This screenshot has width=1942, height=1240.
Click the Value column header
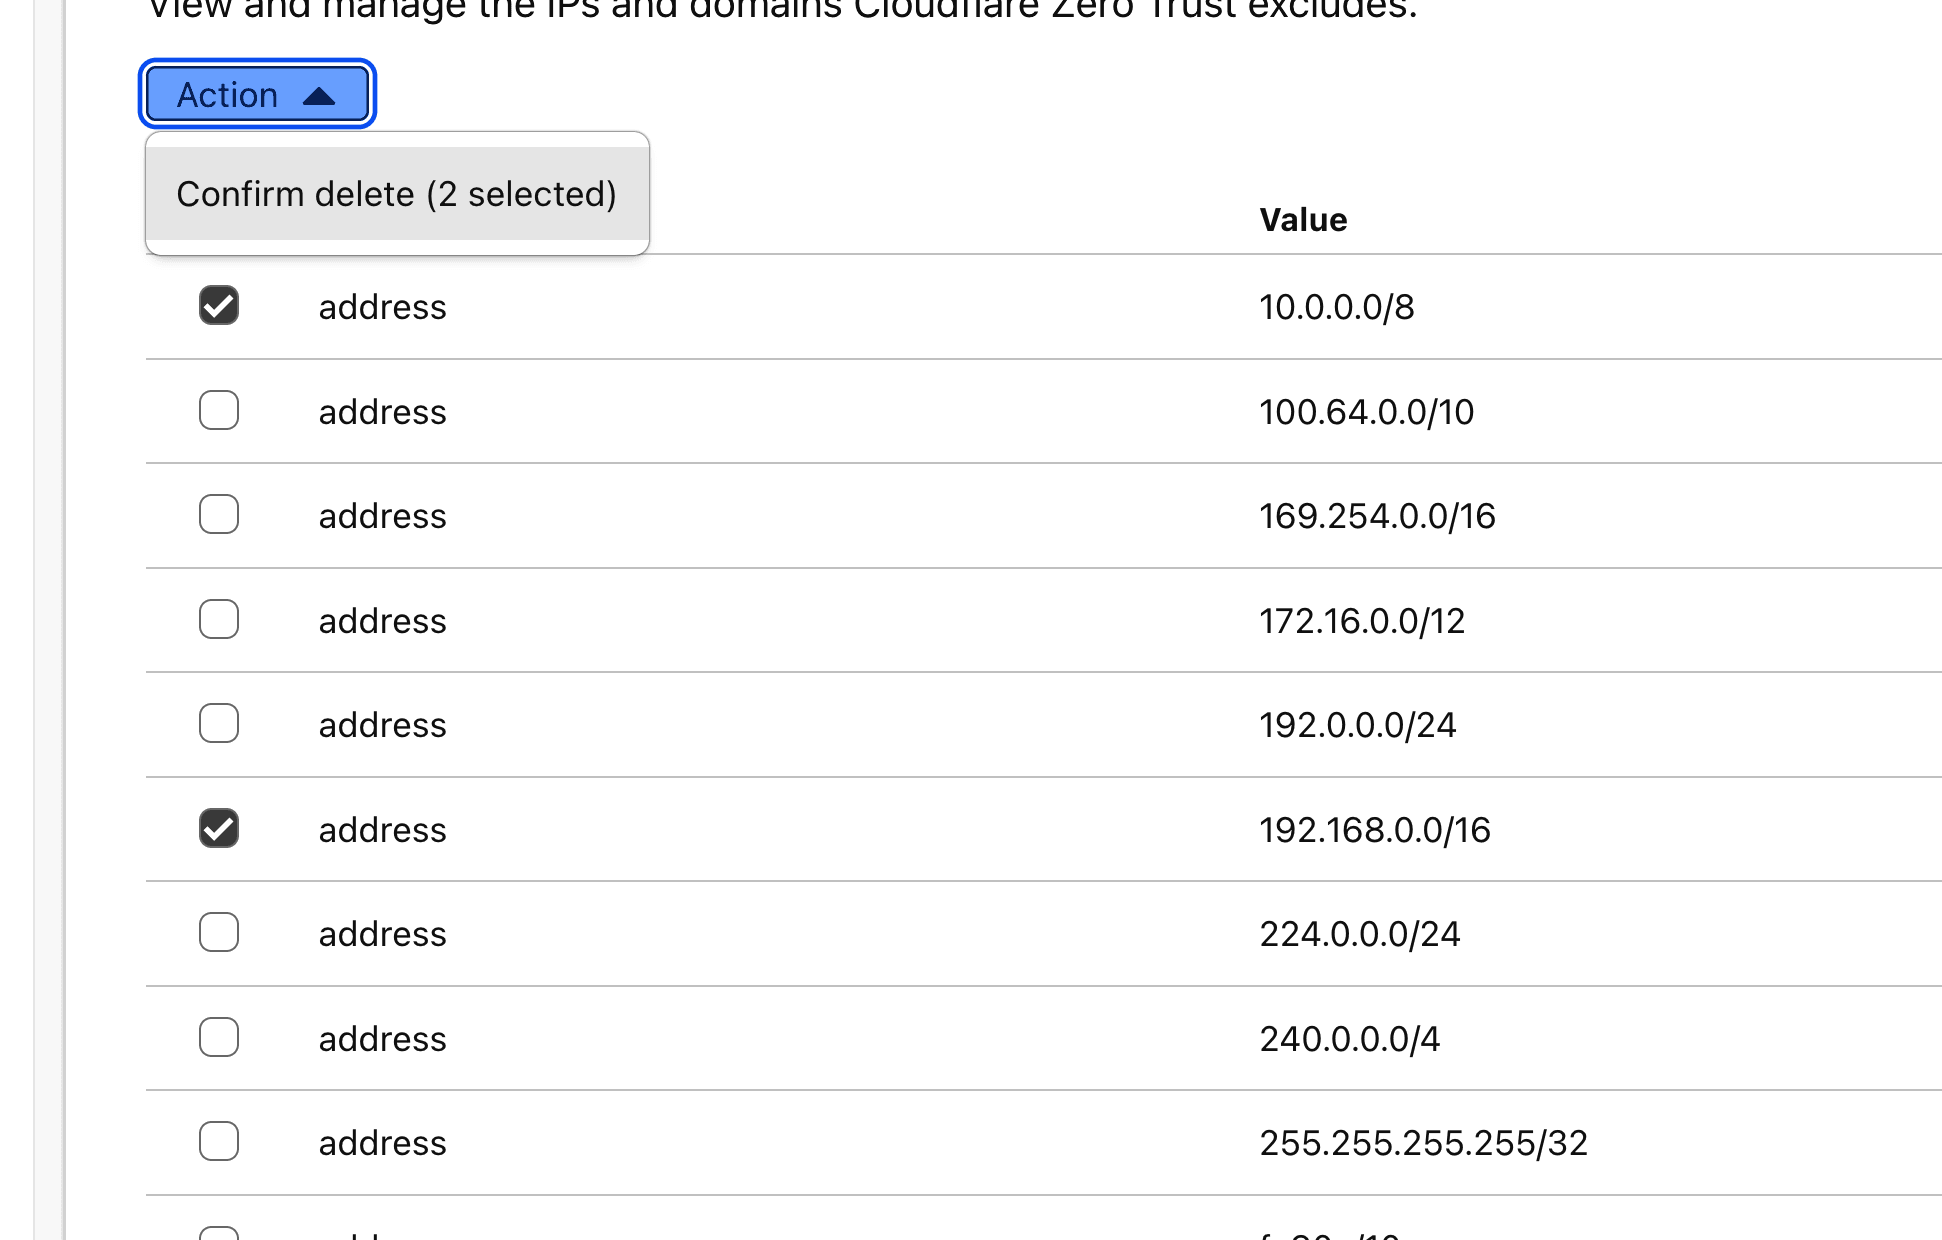click(x=1303, y=220)
